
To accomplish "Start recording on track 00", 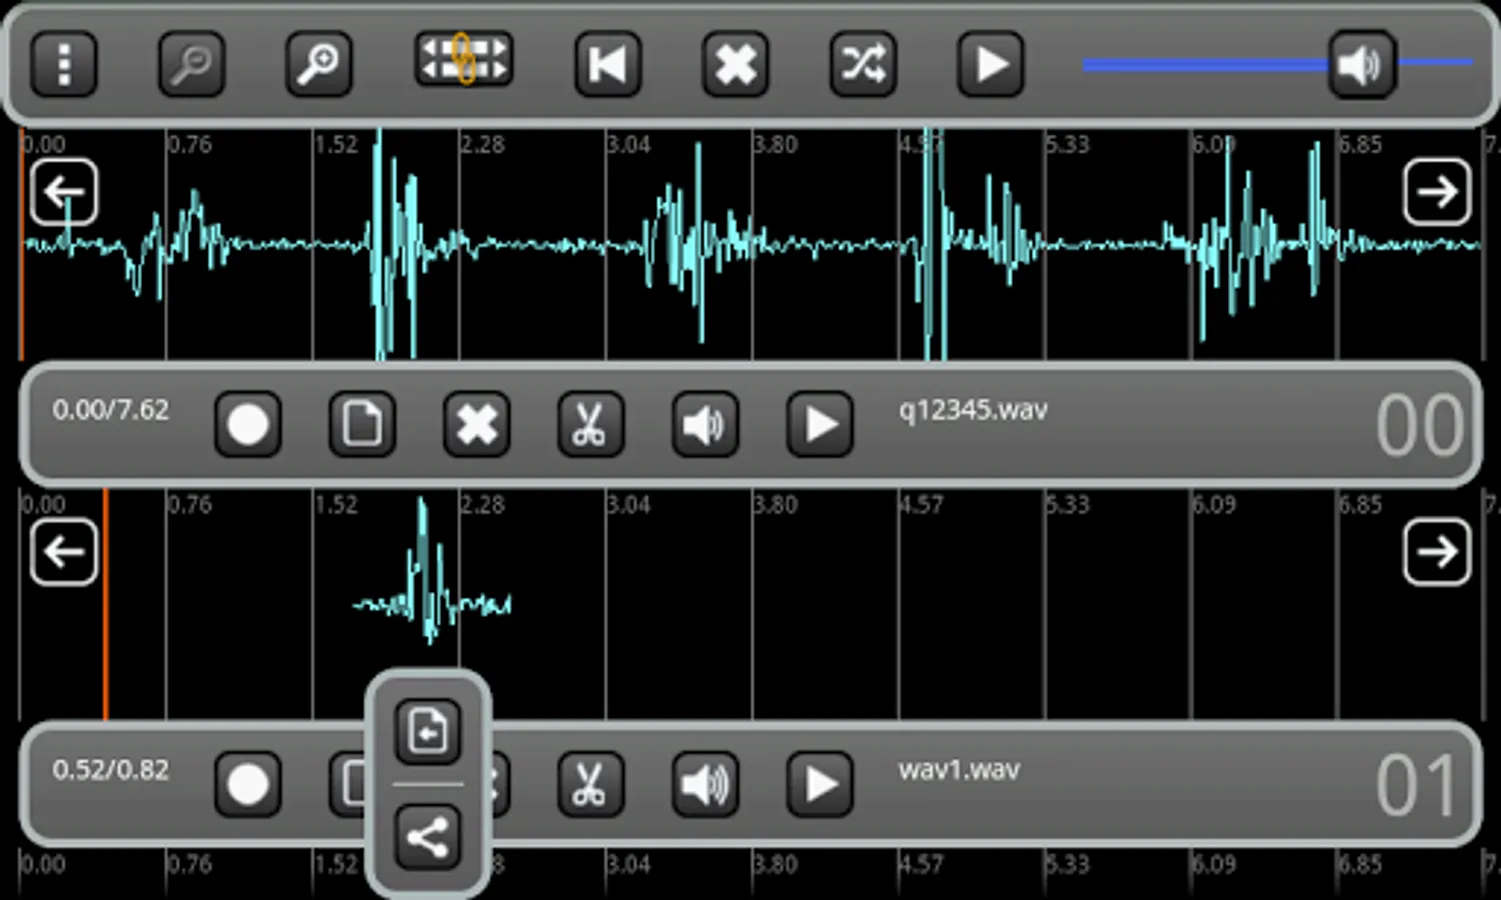I will pos(247,424).
